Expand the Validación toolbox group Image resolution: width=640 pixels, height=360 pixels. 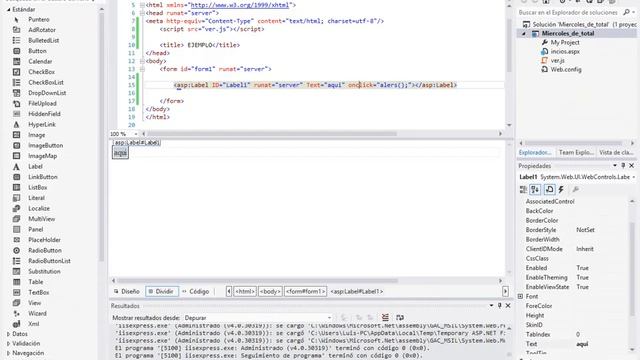click(9, 344)
